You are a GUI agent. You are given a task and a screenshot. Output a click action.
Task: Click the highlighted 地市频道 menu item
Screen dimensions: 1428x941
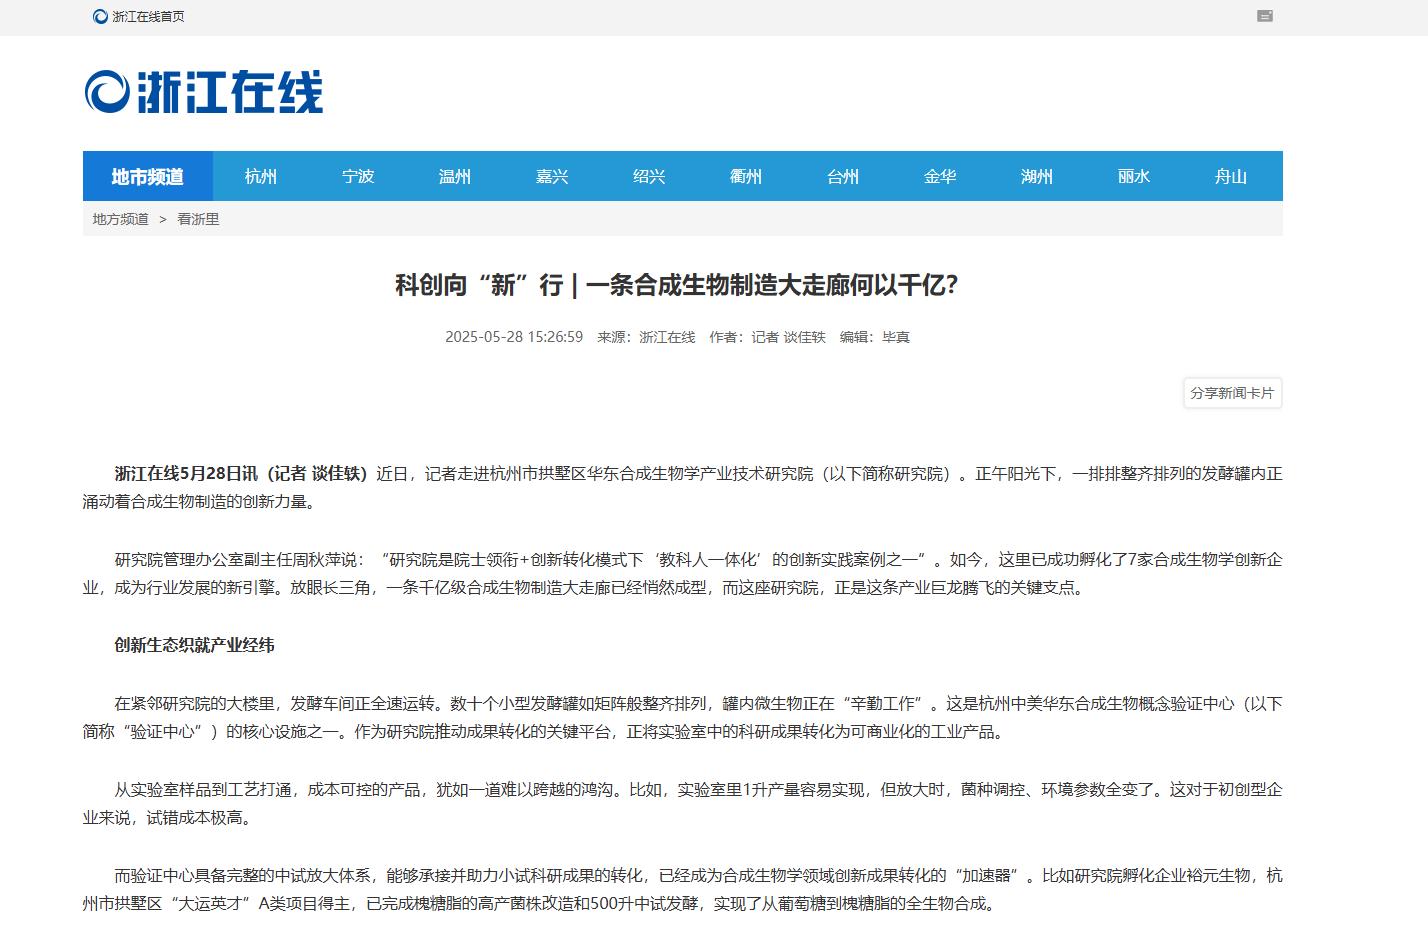pos(146,176)
